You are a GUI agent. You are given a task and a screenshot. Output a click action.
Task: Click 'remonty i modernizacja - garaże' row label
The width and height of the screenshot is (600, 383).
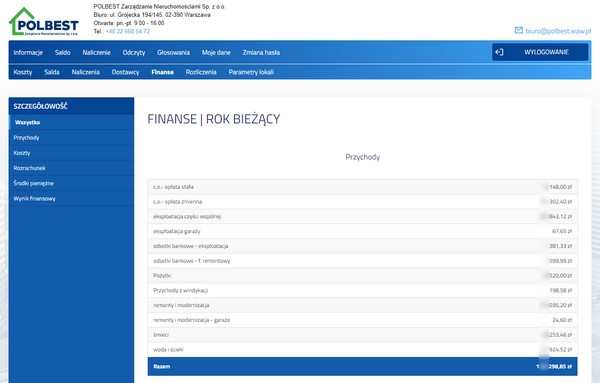192,320
